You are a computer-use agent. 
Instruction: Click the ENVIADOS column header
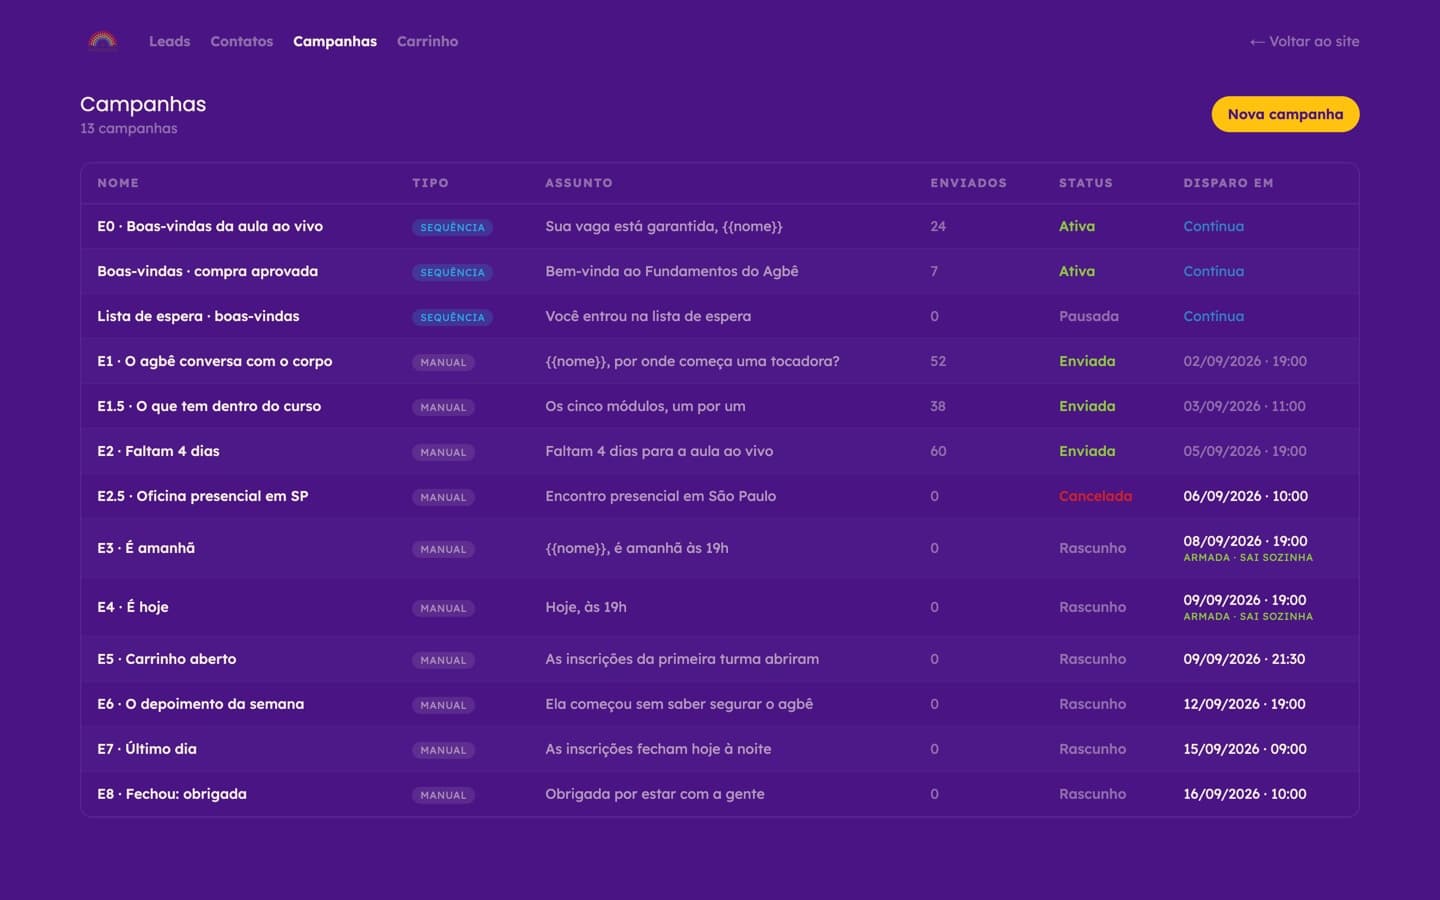pyautogui.click(x=968, y=183)
